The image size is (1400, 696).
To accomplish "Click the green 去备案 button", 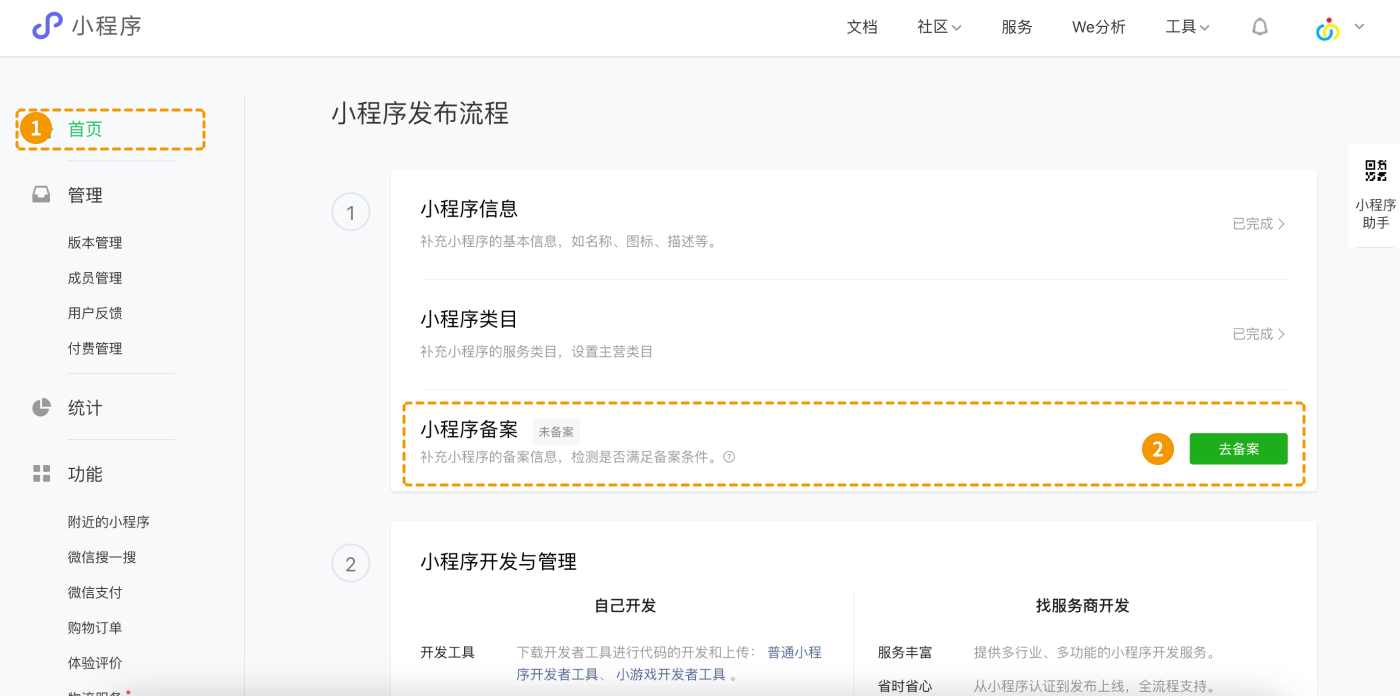I will point(1238,448).
